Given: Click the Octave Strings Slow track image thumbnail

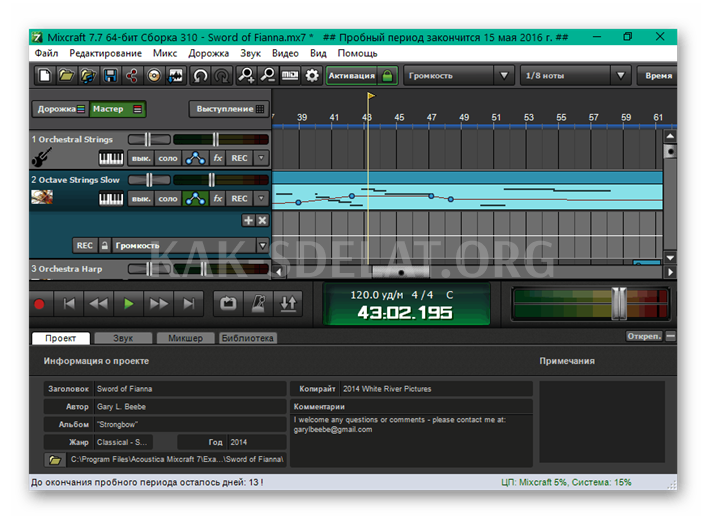Looking at the screenshot, I should (x=42, y=197).
